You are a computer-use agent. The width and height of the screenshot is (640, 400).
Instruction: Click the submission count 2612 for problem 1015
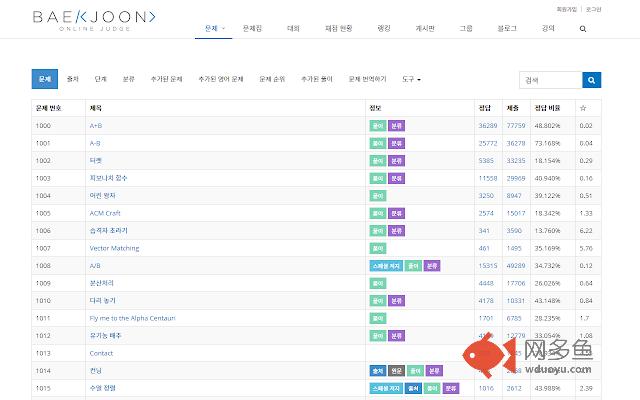coord(514,388)
